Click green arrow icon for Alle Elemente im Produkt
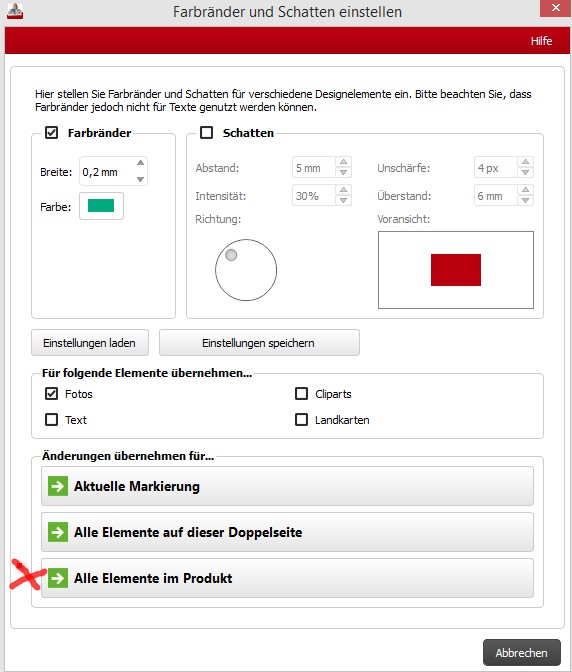 click(58, 578)
